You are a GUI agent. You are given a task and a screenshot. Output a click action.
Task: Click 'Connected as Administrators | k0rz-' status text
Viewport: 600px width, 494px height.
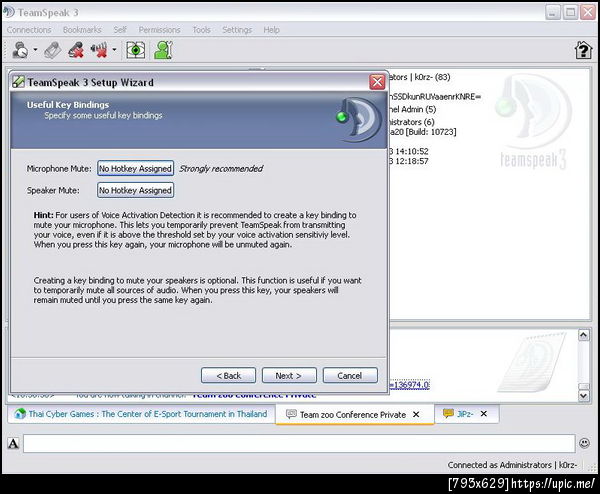512,465
